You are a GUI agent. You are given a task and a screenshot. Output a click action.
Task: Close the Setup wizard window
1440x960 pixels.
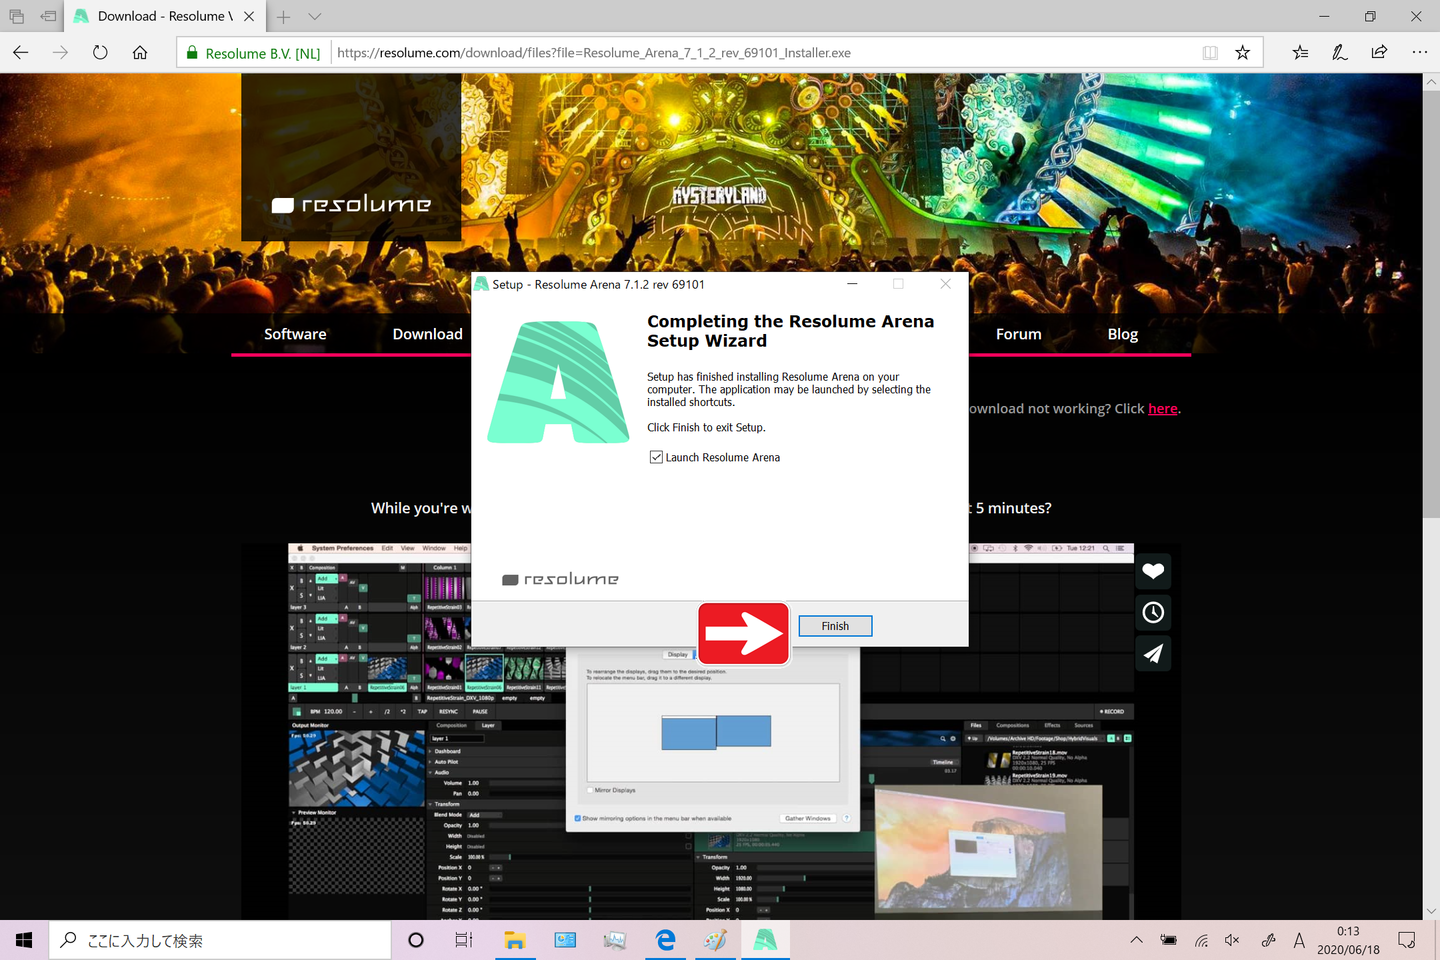click(x=945, y=284)
